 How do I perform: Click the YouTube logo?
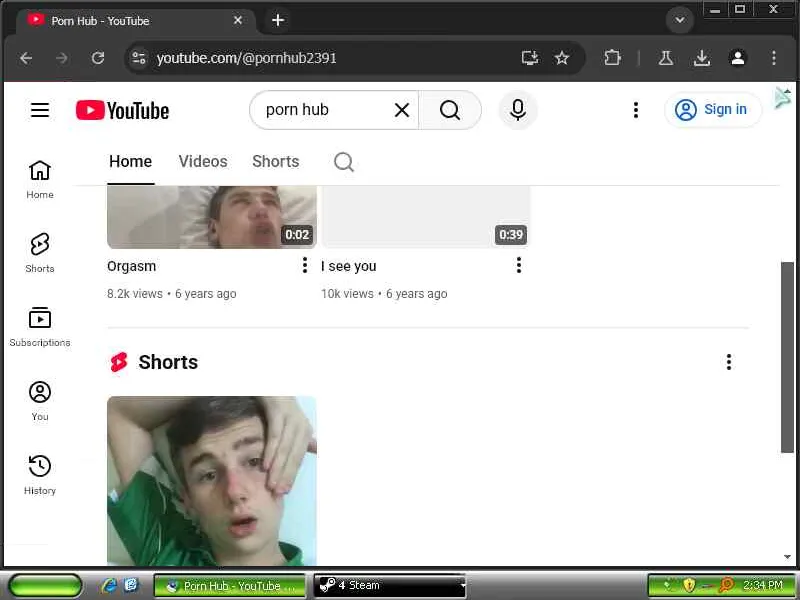tap(122, 110)
